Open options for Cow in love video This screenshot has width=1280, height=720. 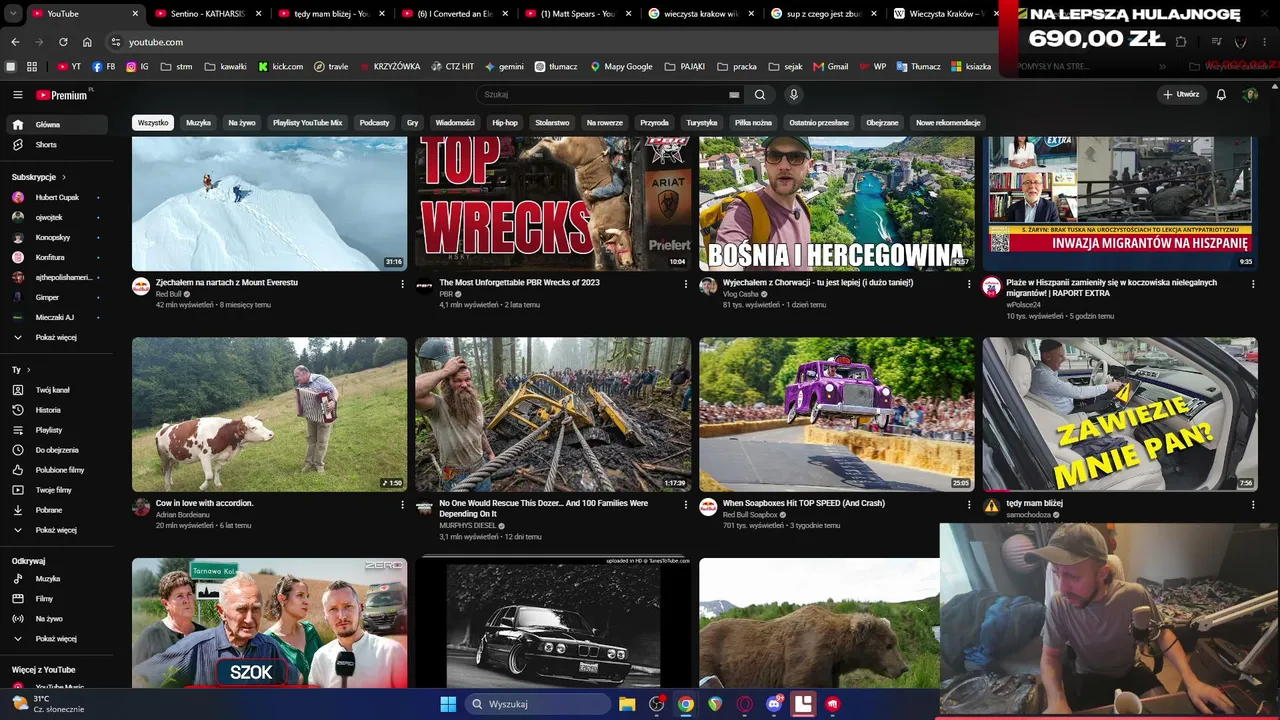pos(402,505)
